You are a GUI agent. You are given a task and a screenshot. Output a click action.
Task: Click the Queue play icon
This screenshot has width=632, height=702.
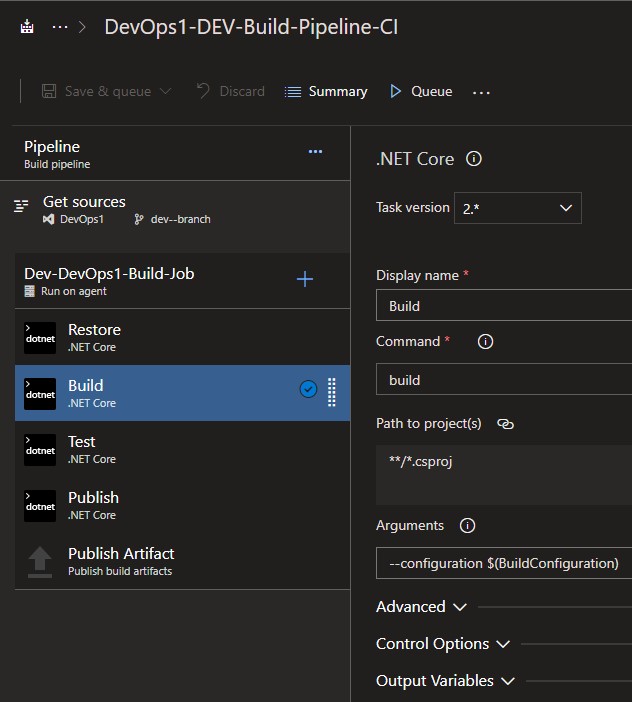pyautogui.click(x=395, y=91)
